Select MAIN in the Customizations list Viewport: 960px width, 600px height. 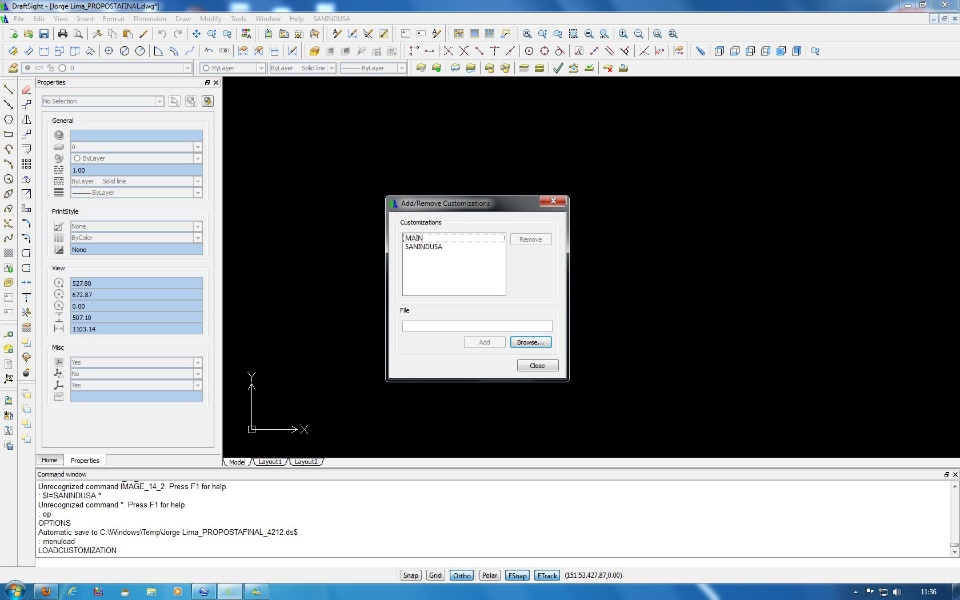(454, 238)
